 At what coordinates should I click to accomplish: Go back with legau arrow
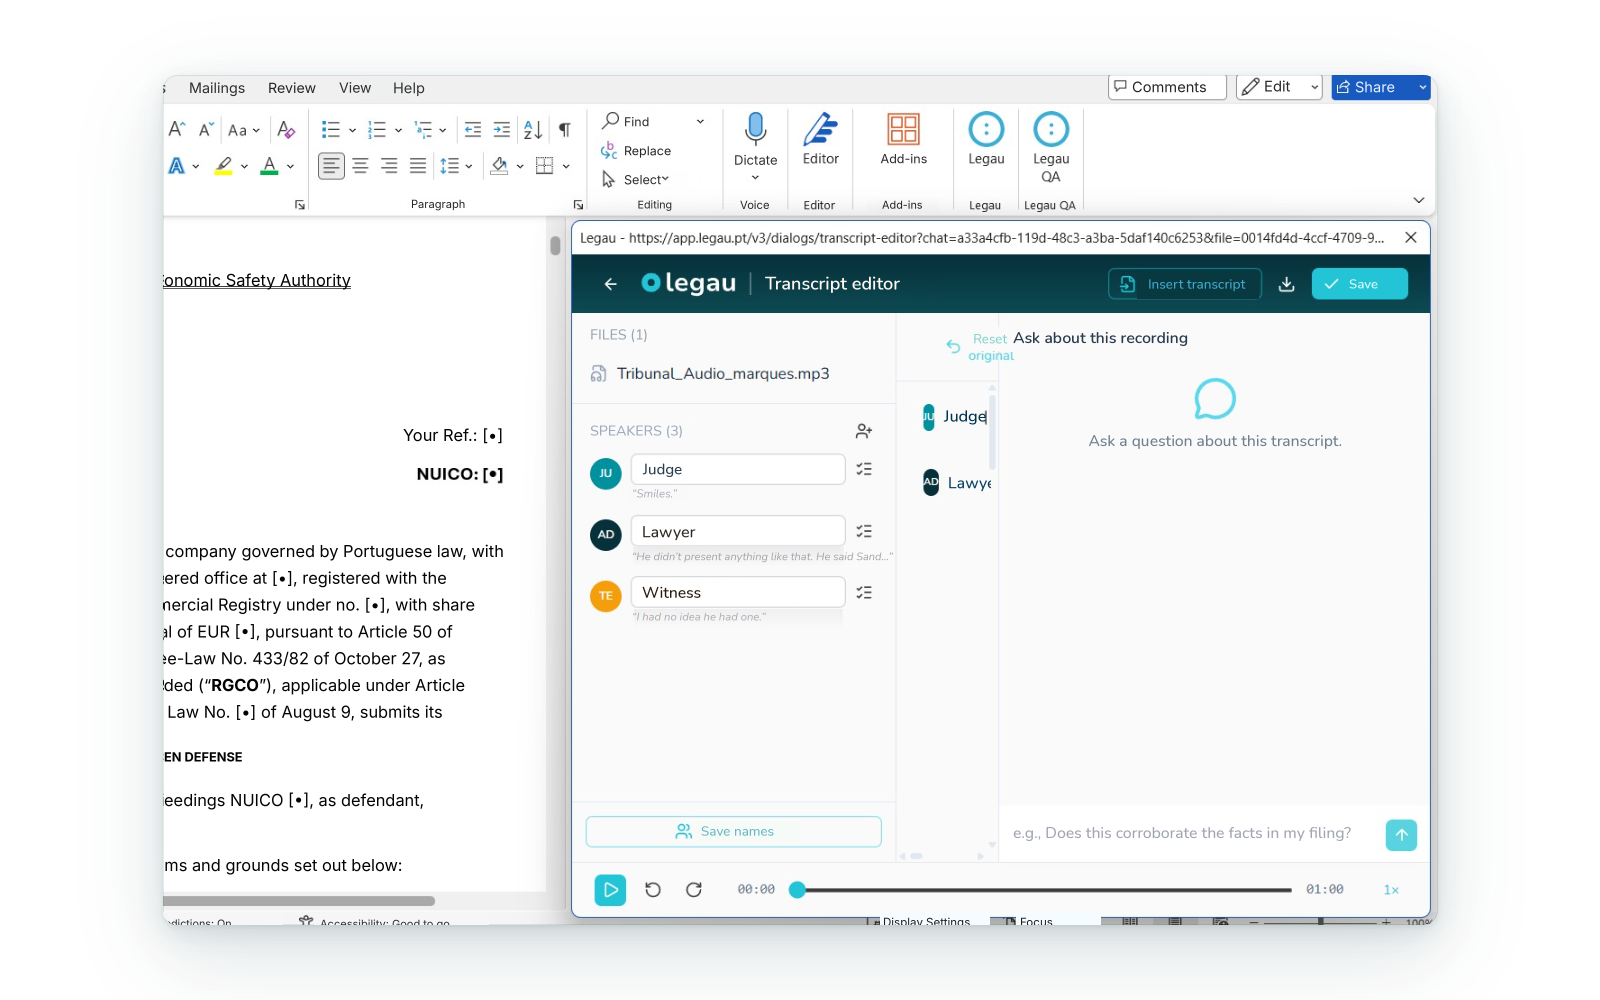pos(610,284)
